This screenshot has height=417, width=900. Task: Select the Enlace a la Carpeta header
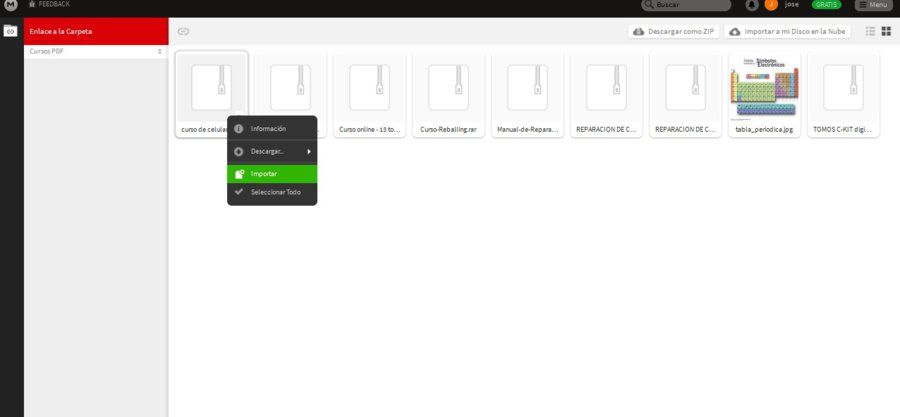click(x=96, y=31)
